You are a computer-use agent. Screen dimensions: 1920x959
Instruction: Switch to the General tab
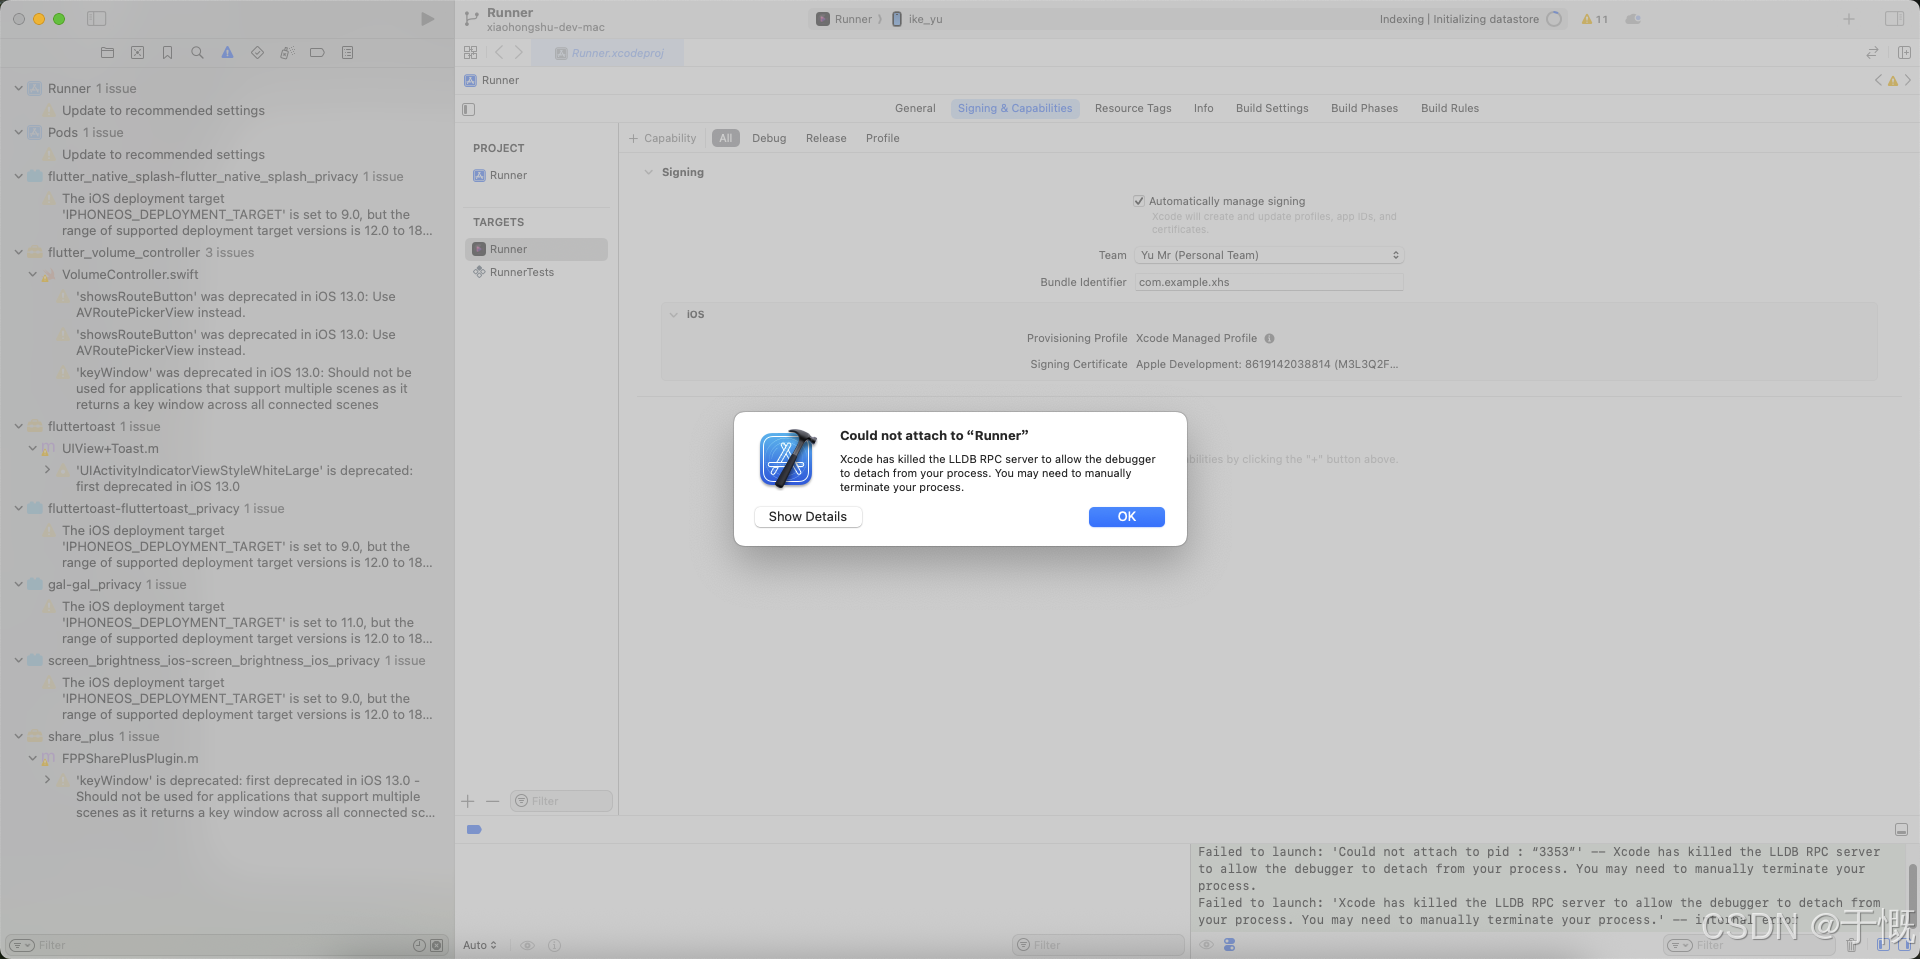click(x=915, y=108)
